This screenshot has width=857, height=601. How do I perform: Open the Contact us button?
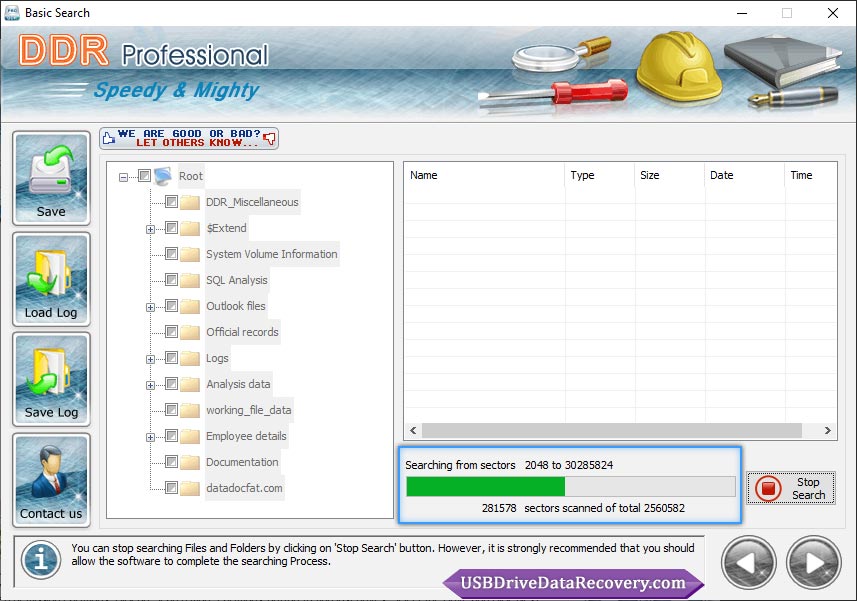coord(51,480)
